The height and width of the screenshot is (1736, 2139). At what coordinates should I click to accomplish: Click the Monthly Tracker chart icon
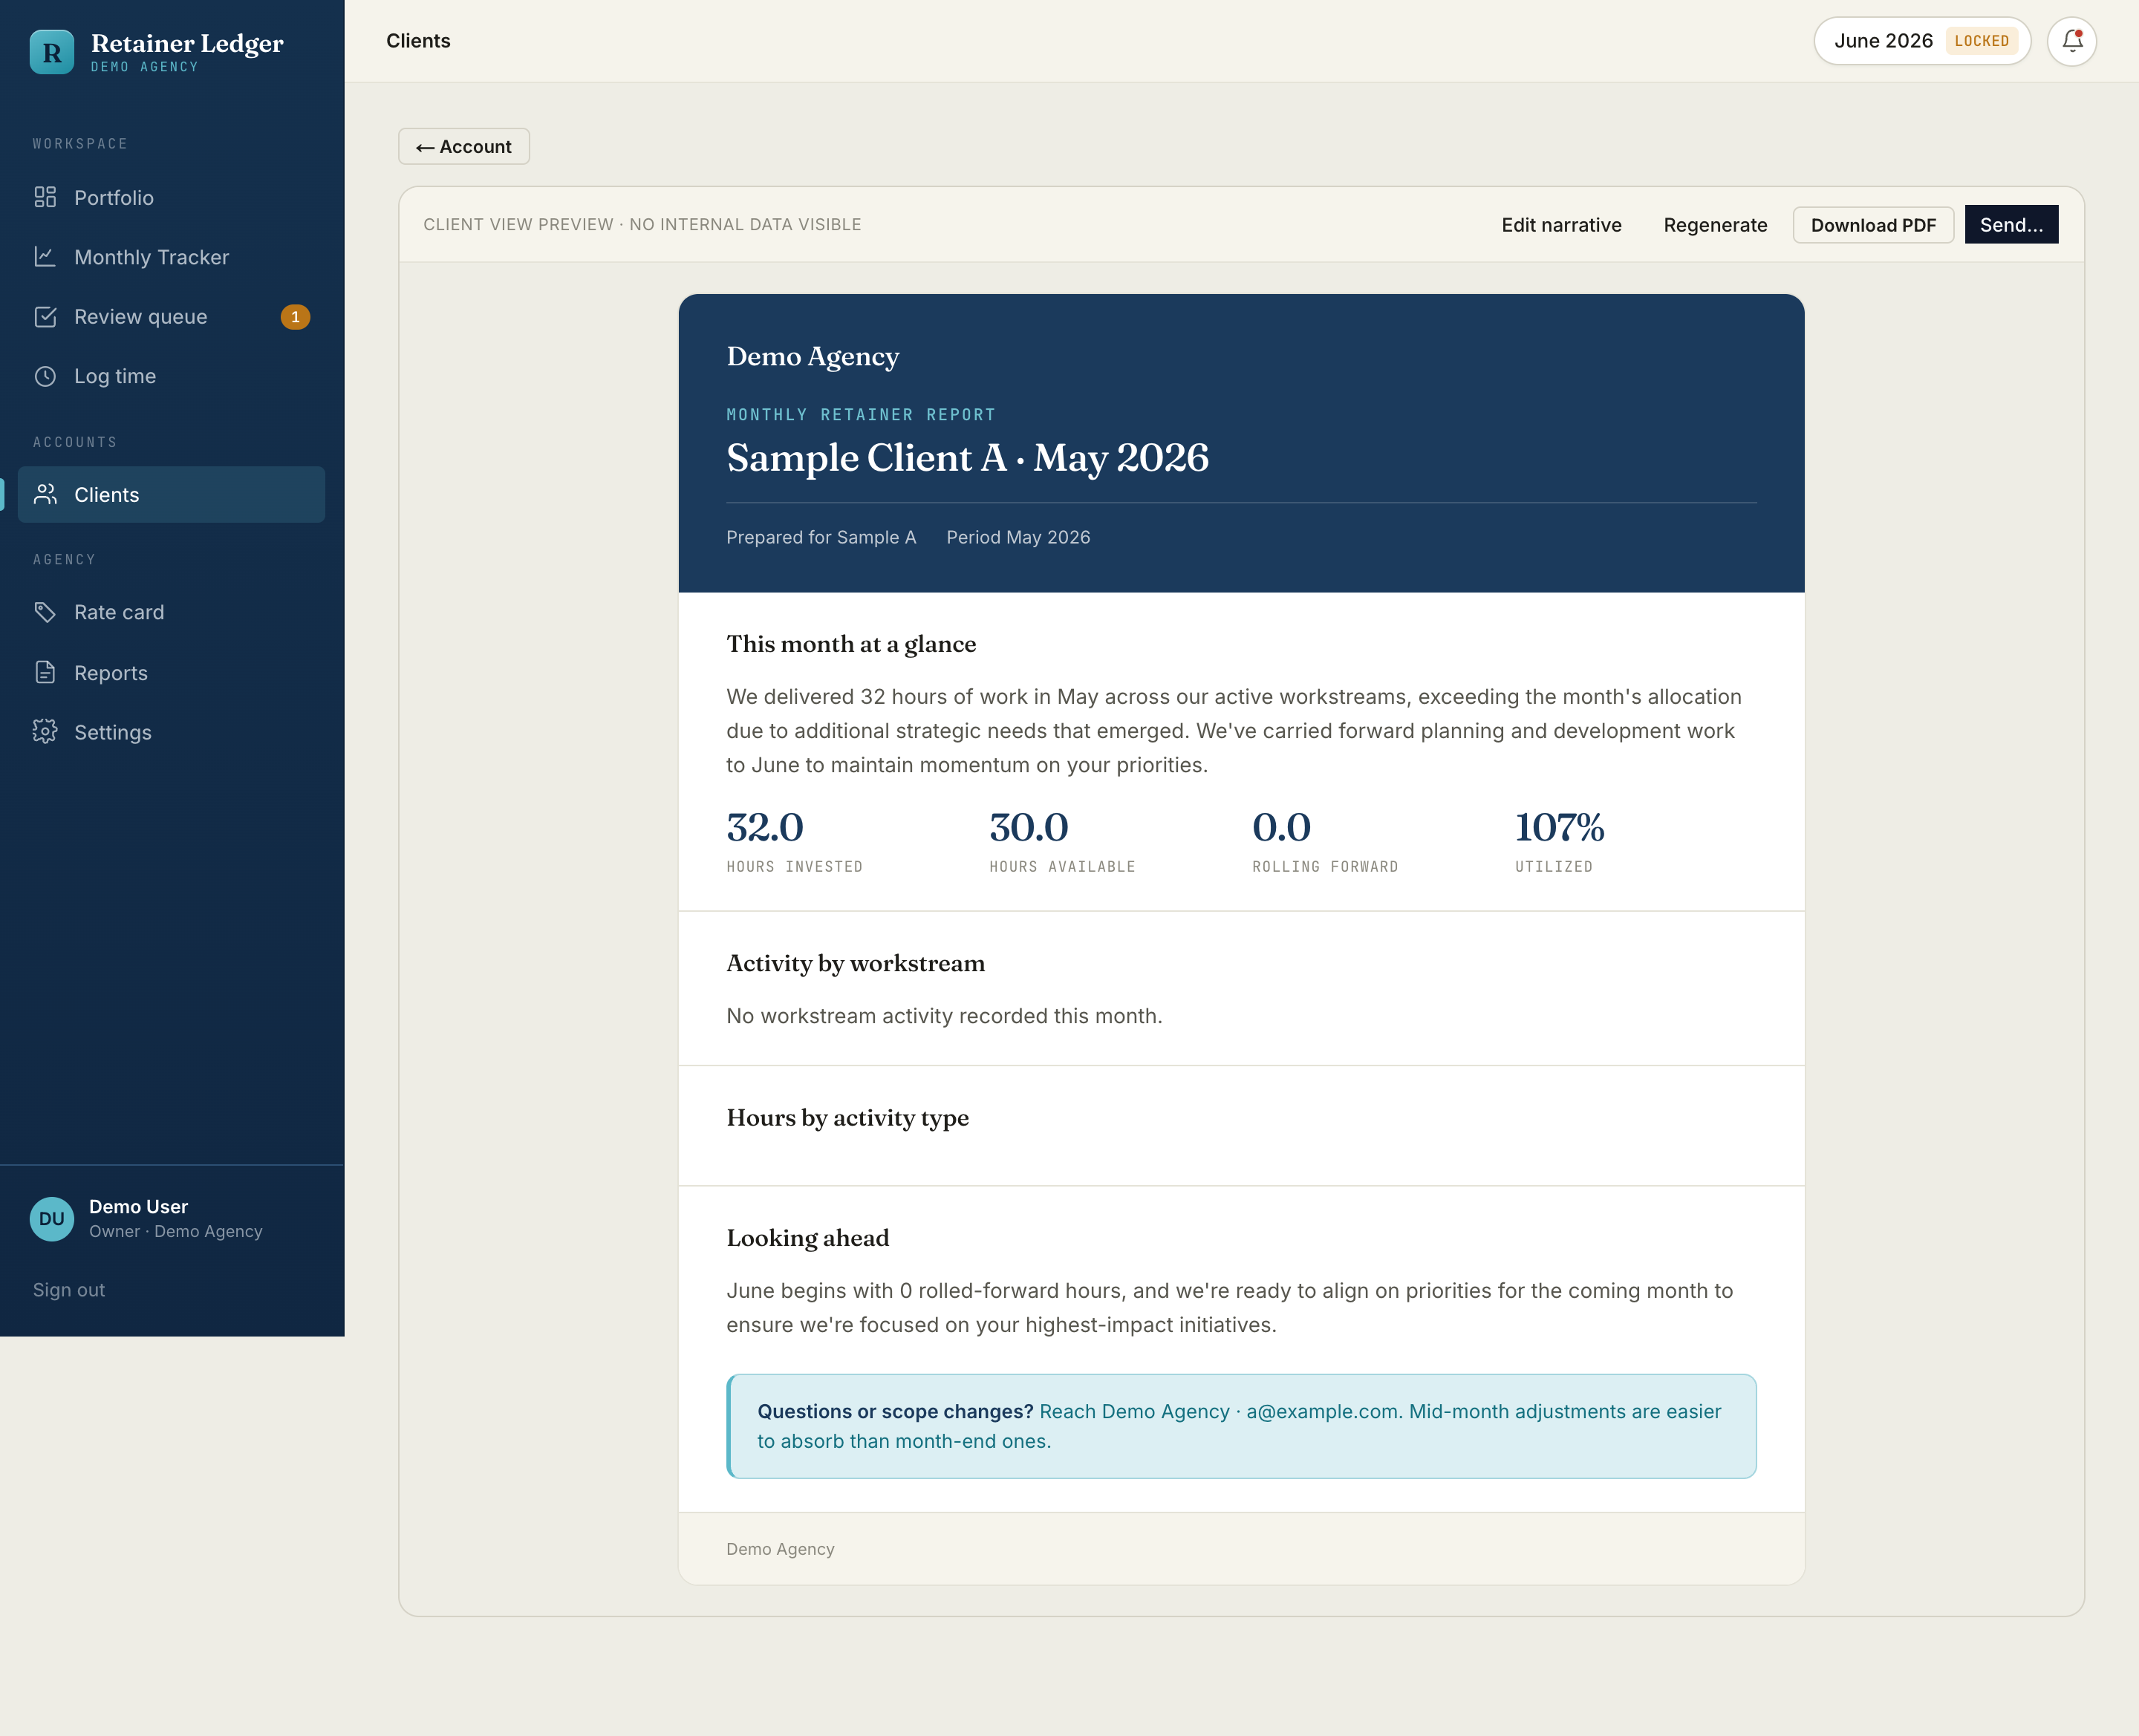click(x=45, y=257)
